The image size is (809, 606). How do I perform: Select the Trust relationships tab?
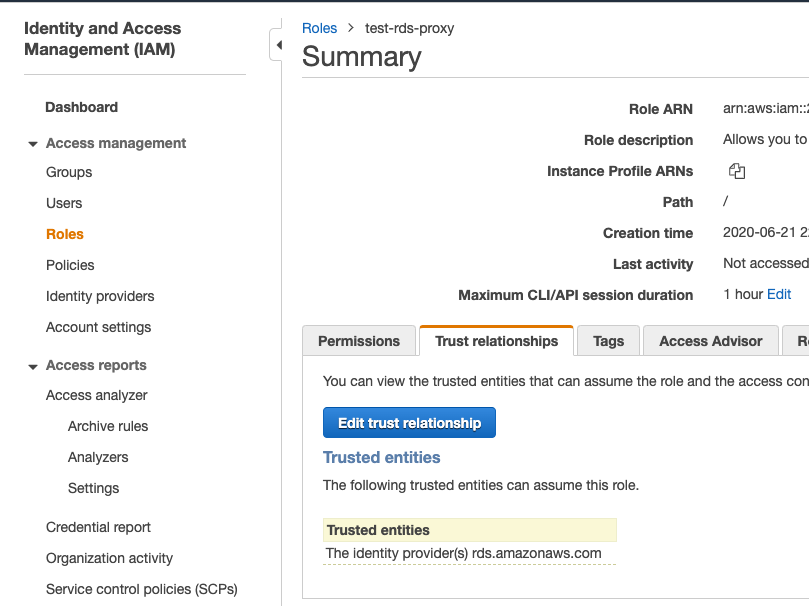497,341
